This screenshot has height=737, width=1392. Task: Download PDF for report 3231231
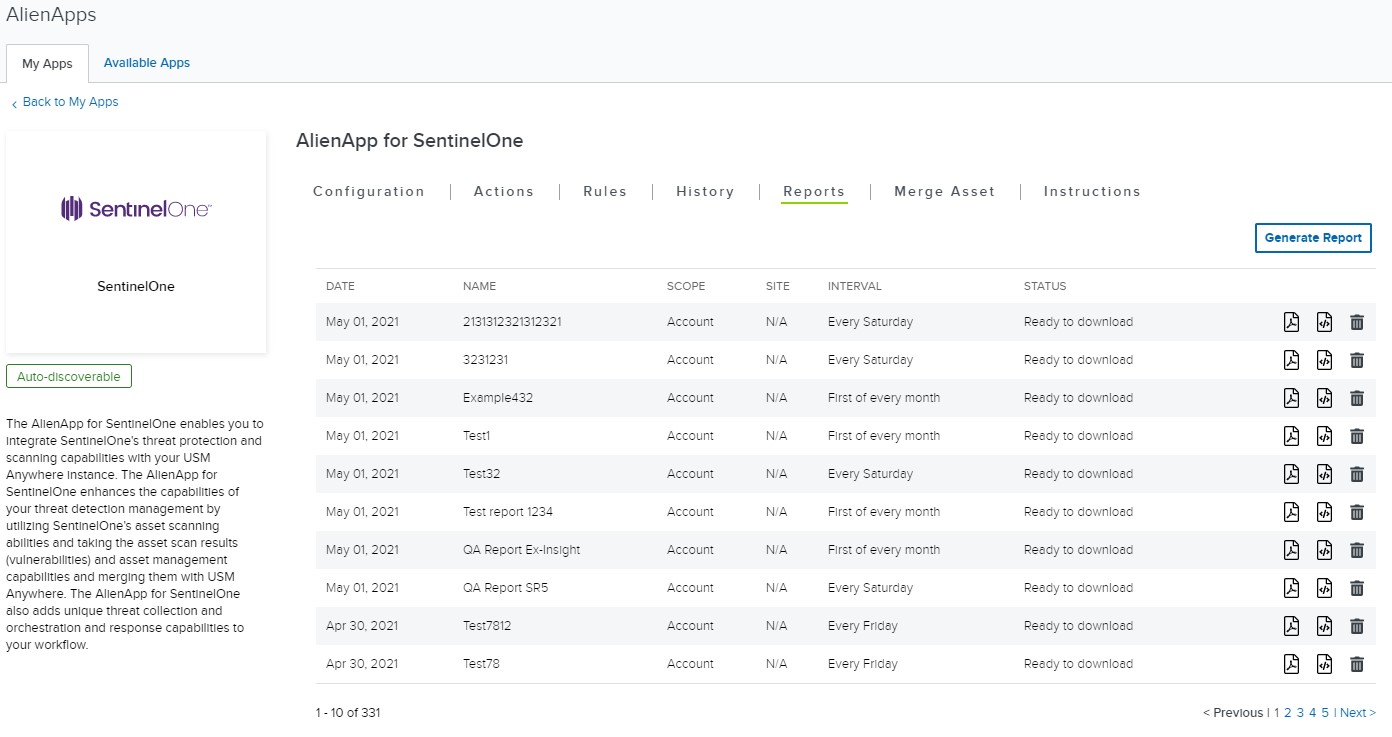(x=1291, y=360)
